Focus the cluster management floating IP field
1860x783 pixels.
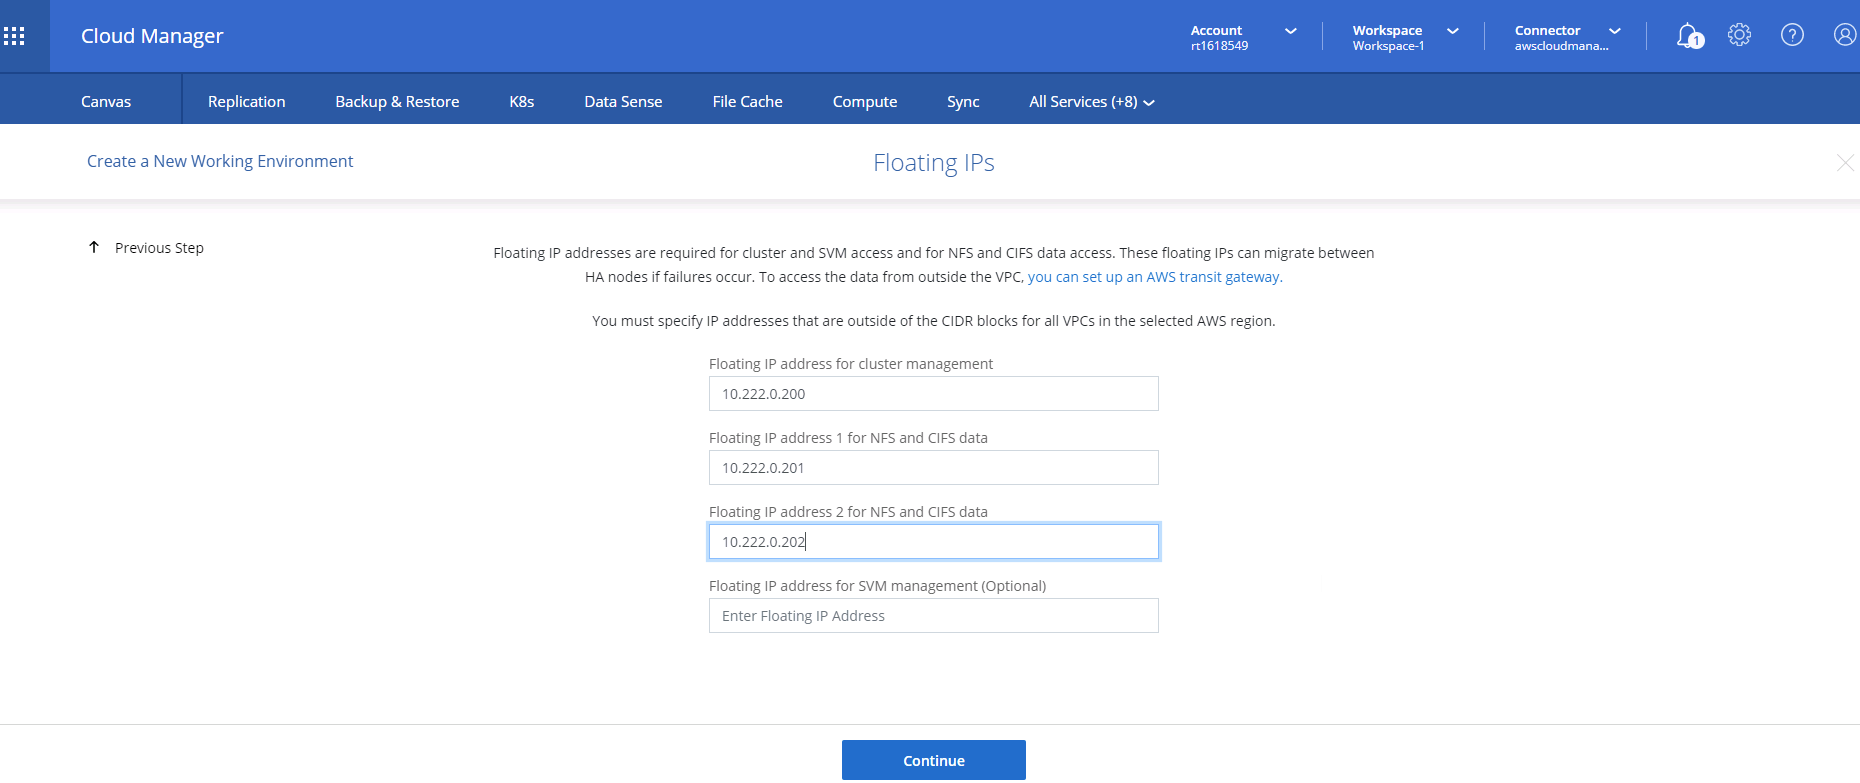[x=934, y=394]
